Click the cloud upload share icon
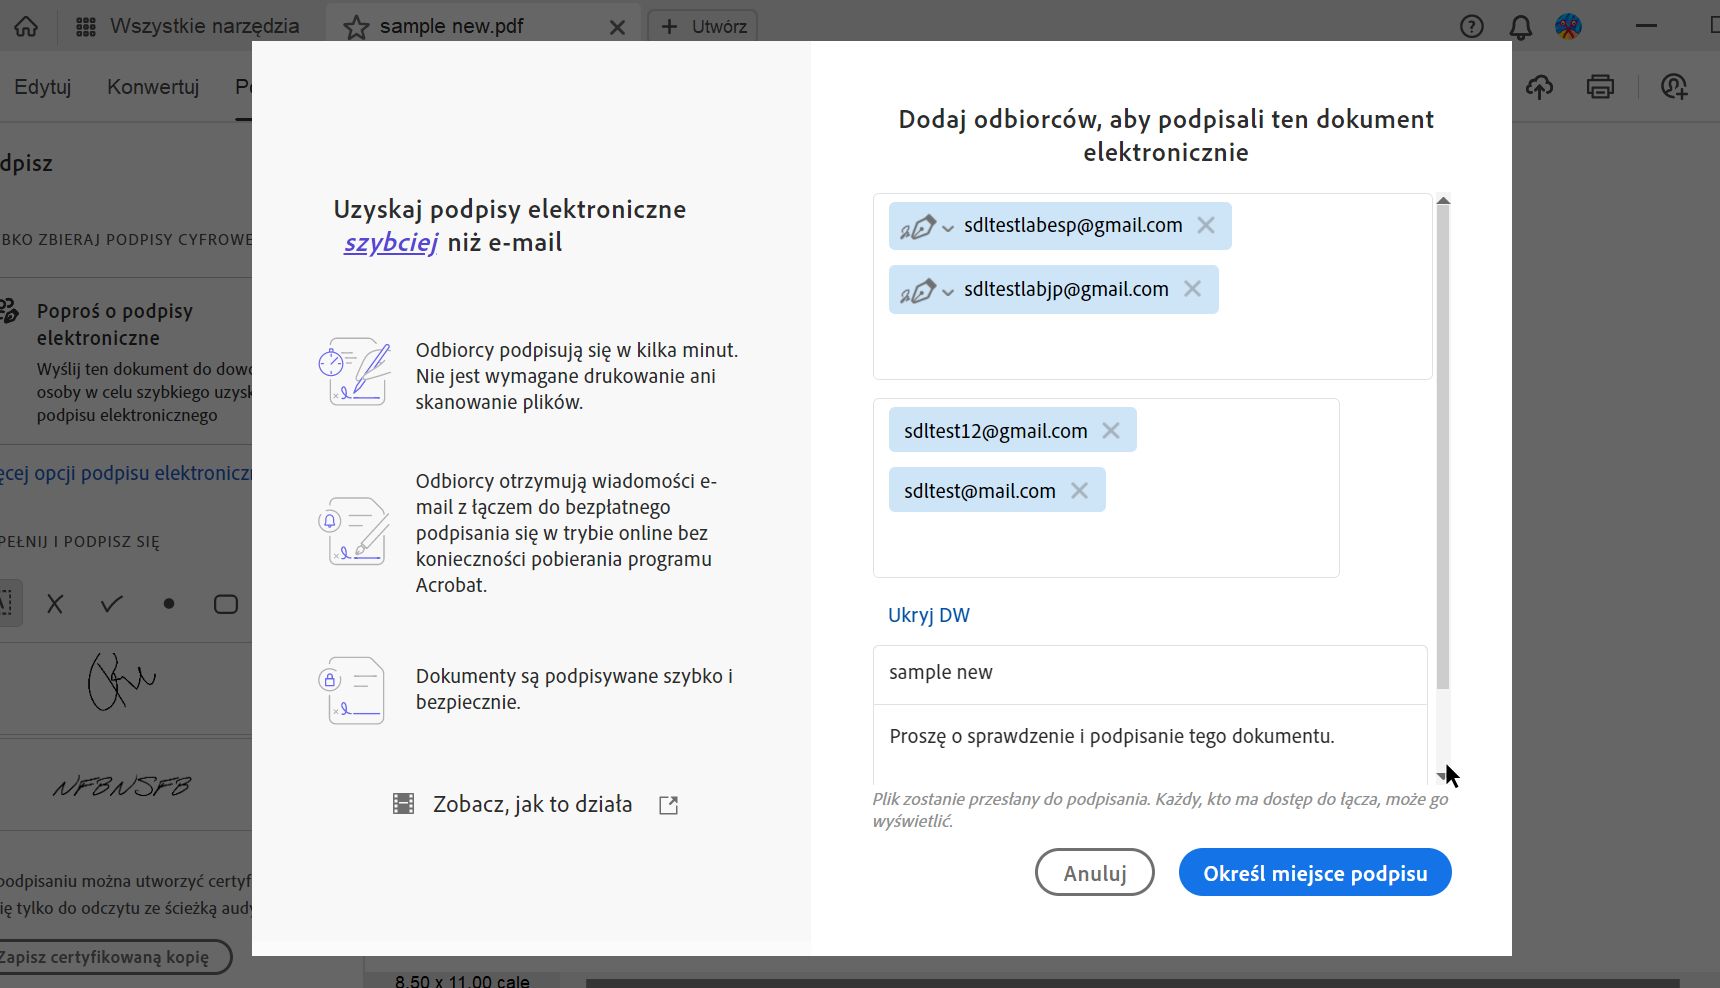This screenshot has width=1720, height=988. click(1540, 87)
